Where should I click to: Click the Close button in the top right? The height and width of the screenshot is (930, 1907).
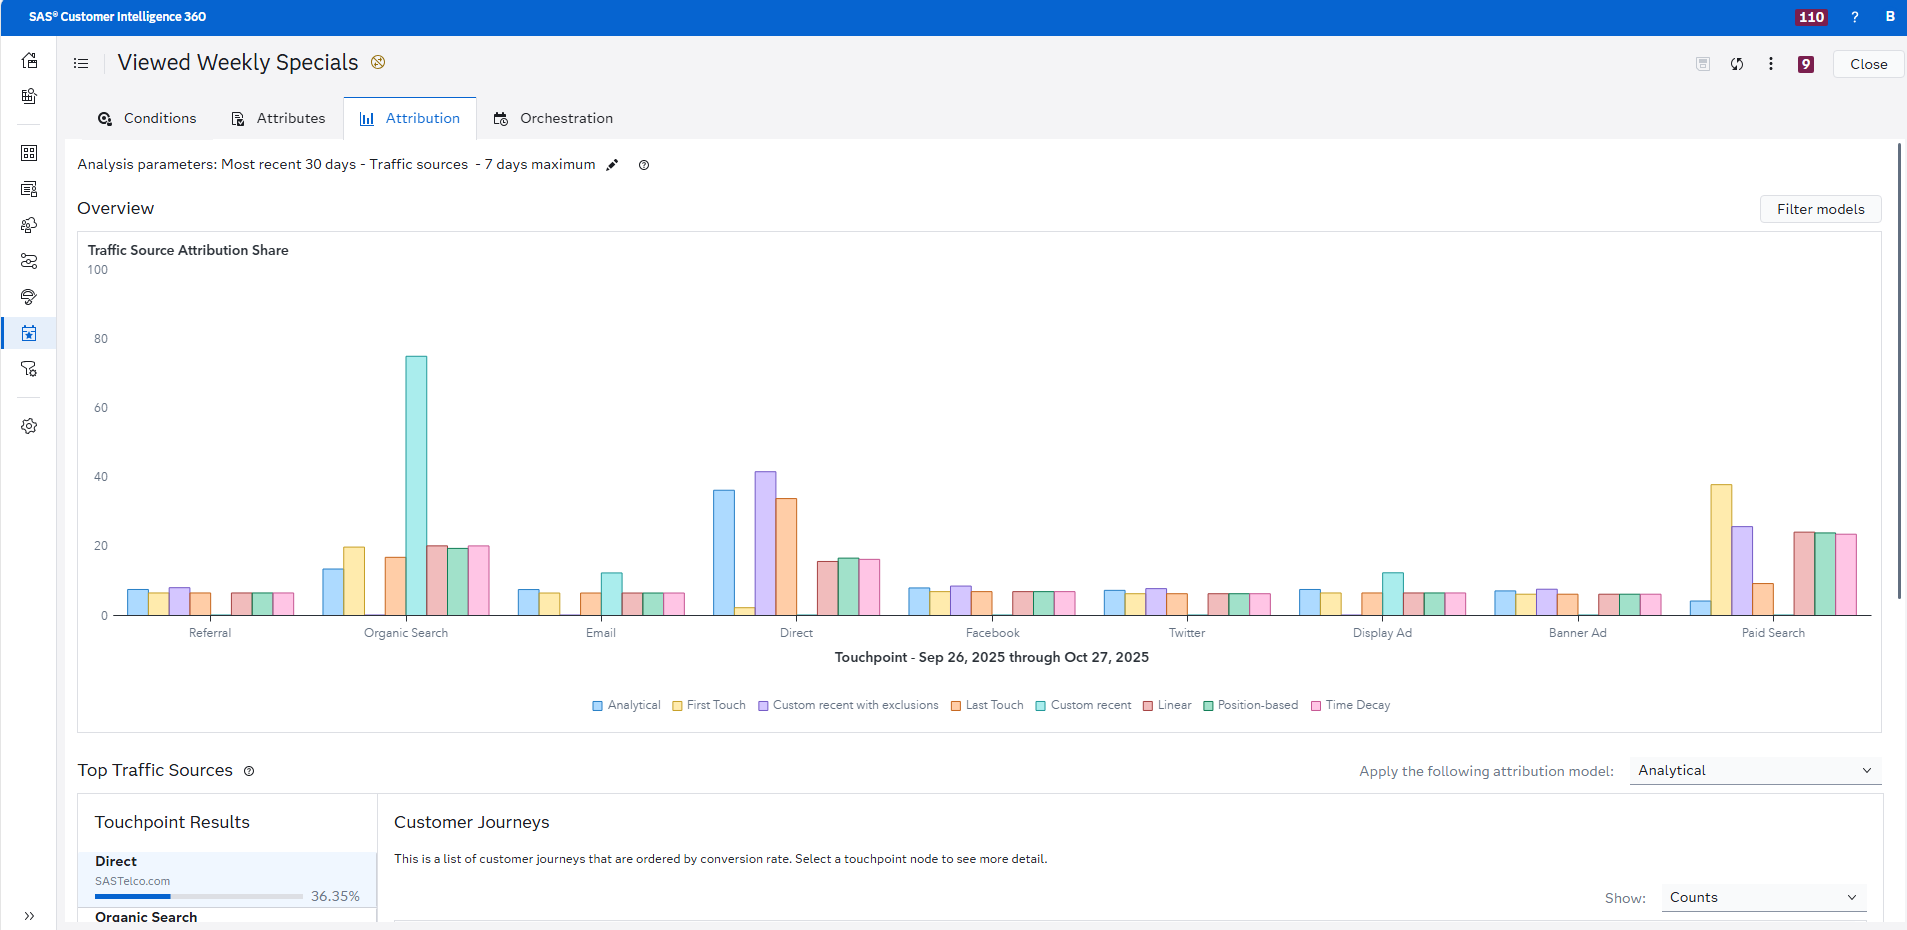[x=1866, y=63]
